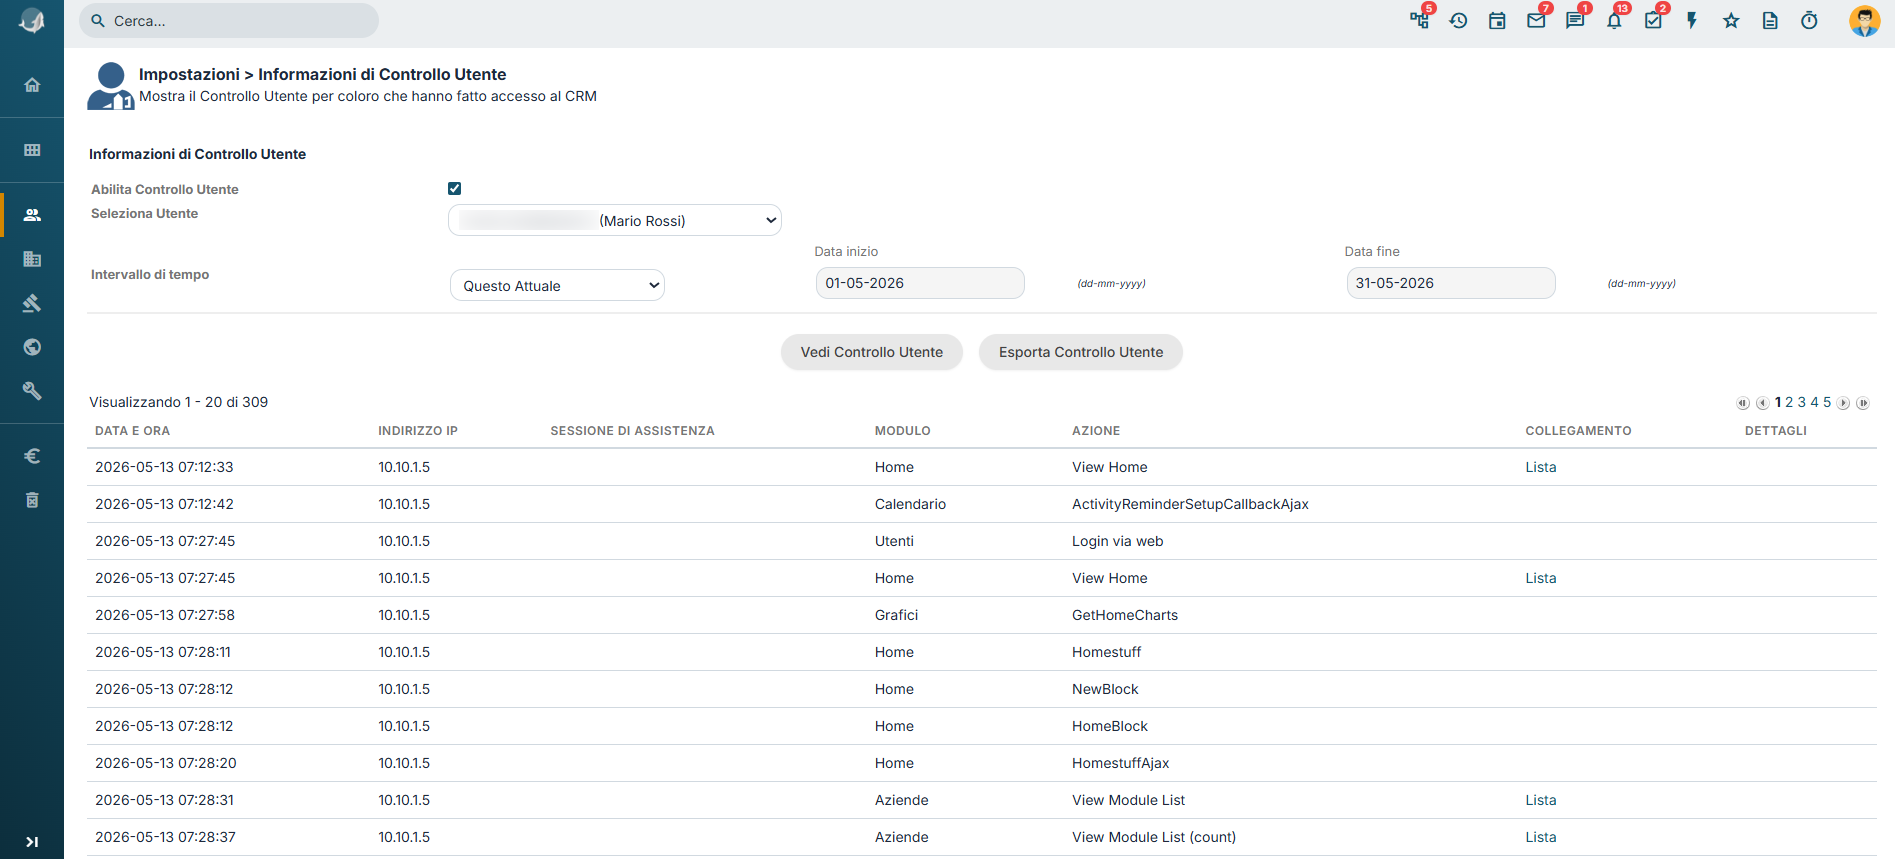Click HomestuffAjax action cell
Viewport: 1895px width, 859px height.
click(1120, 763)
